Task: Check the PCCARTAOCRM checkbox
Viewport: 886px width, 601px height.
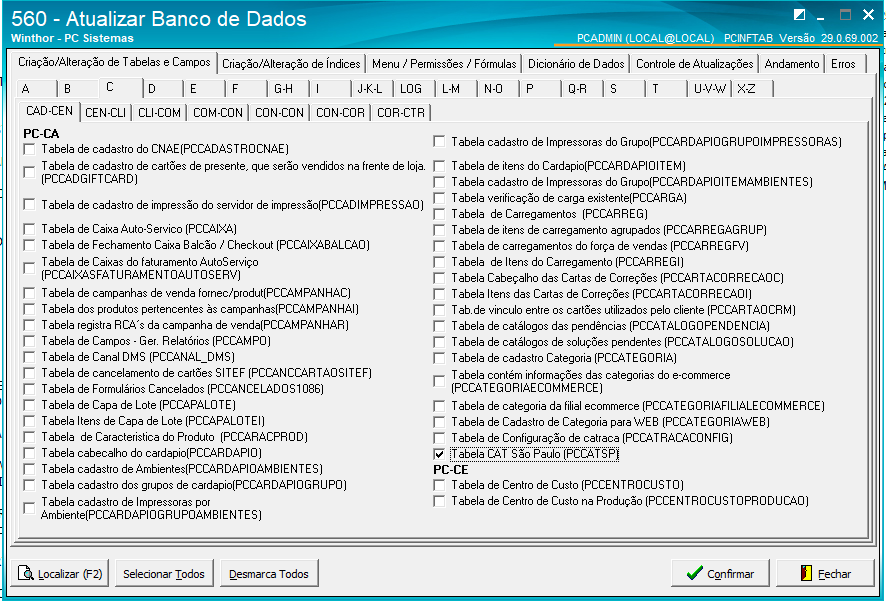Action: point(439,310)
